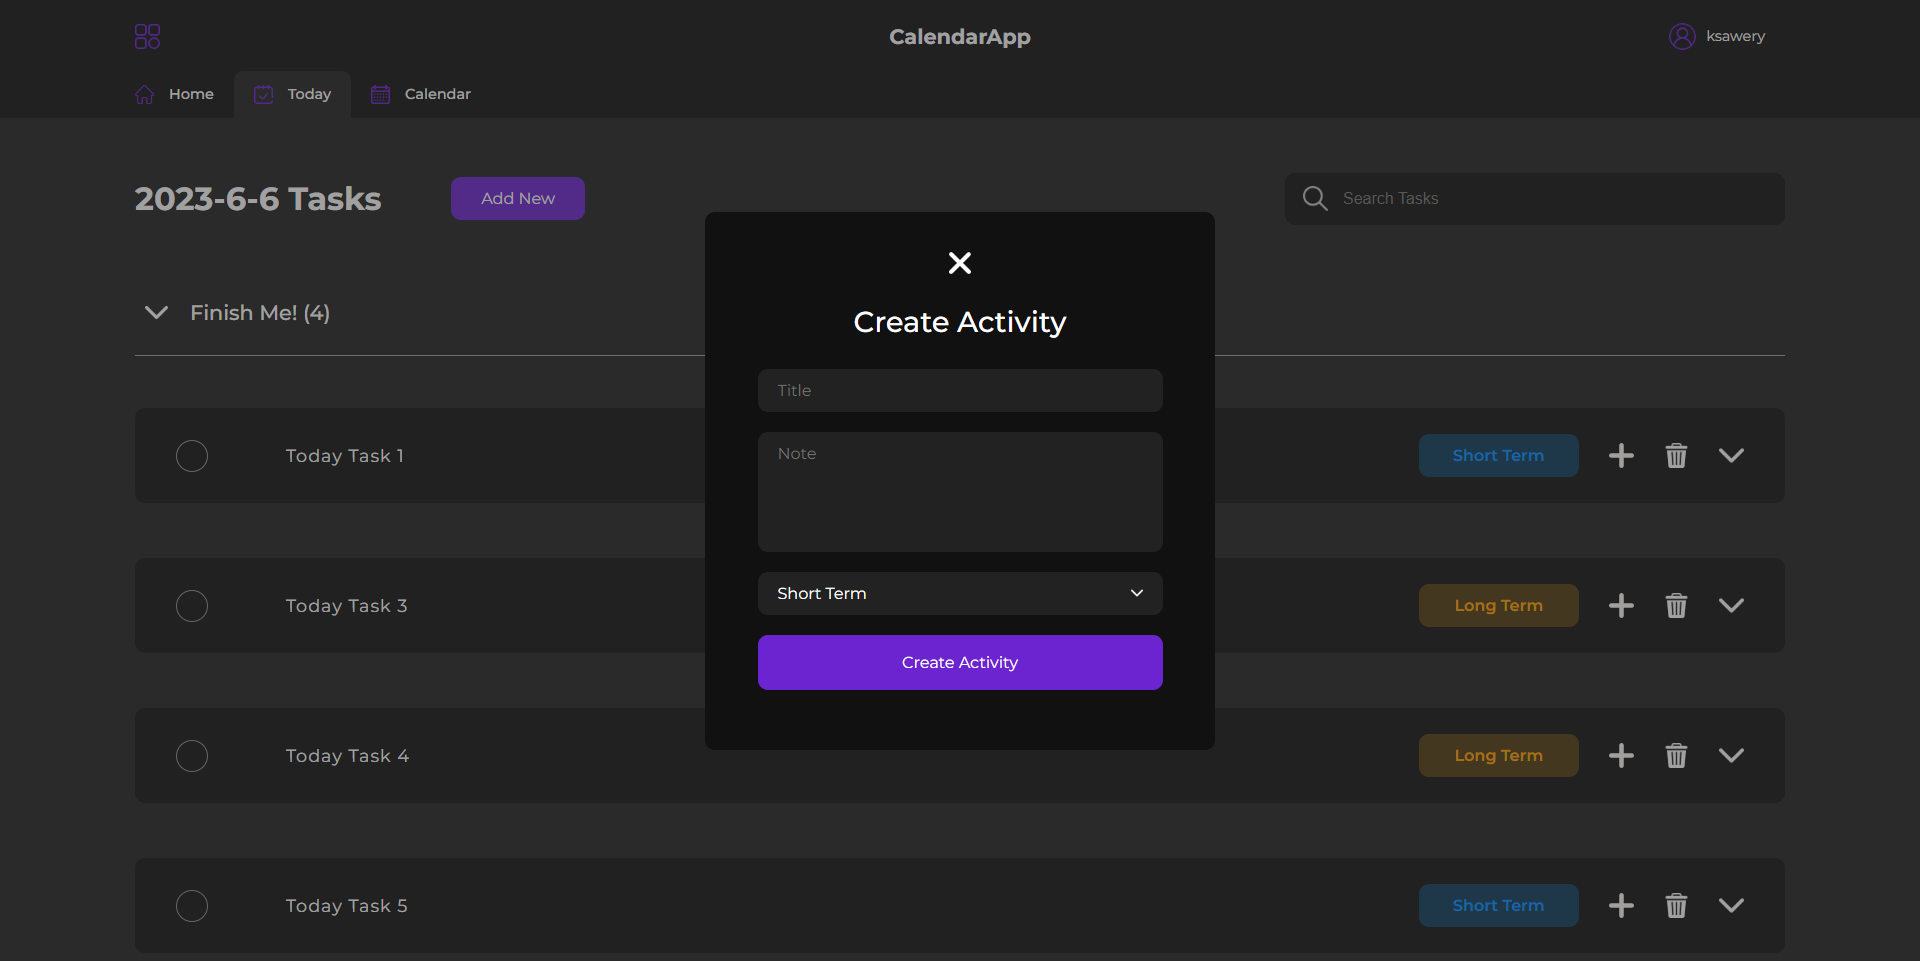Expand Today Task 4 details chevron
Viewport: 1920px width, 961px height.
pos(1731,756)
